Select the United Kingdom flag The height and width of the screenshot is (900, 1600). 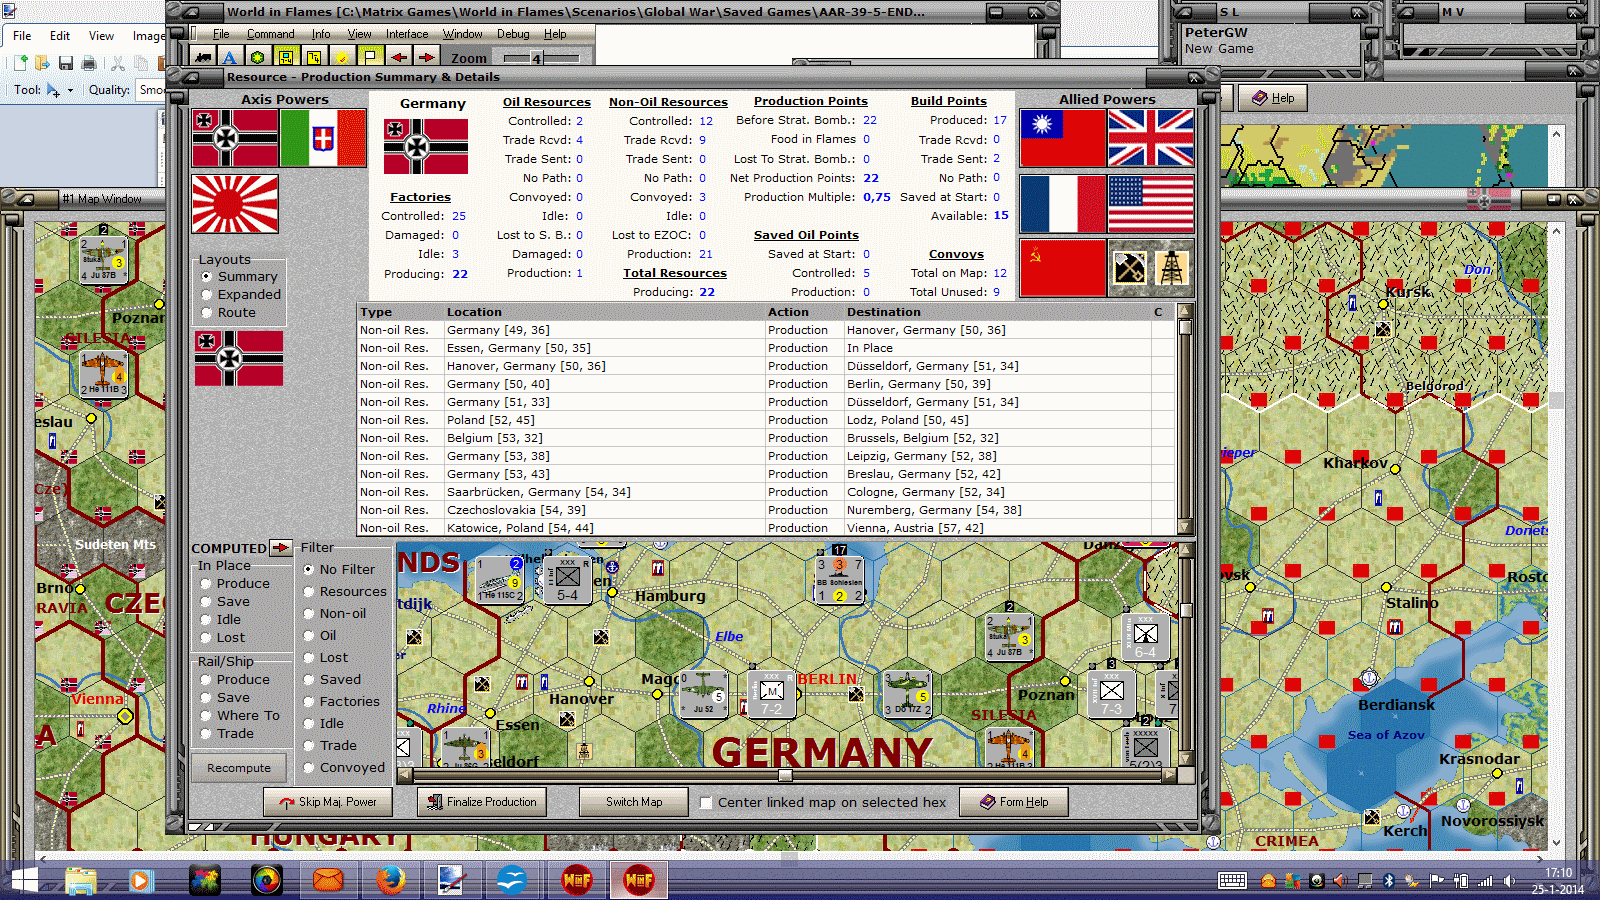click(x=1151, y=138)
